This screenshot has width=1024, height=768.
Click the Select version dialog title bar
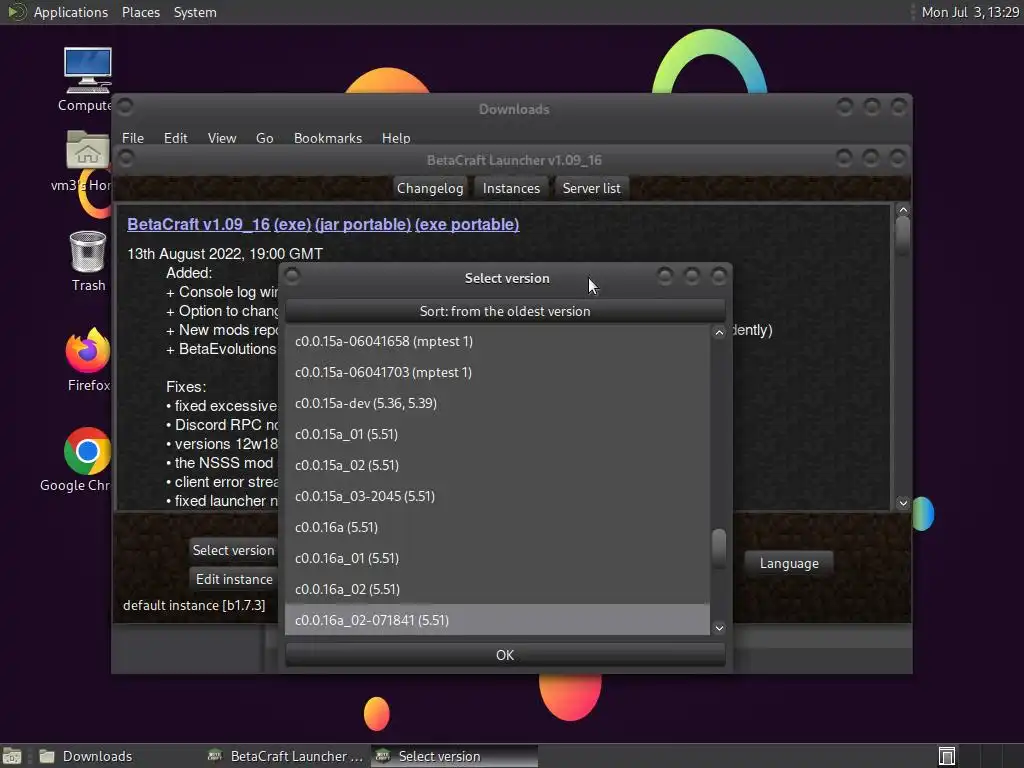(x=507, y=278)
